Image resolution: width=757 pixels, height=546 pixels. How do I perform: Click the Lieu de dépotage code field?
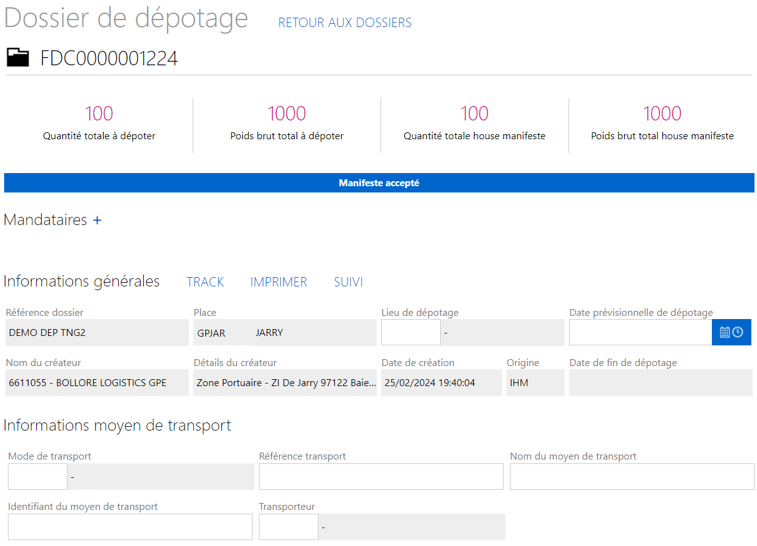(411, 332)
